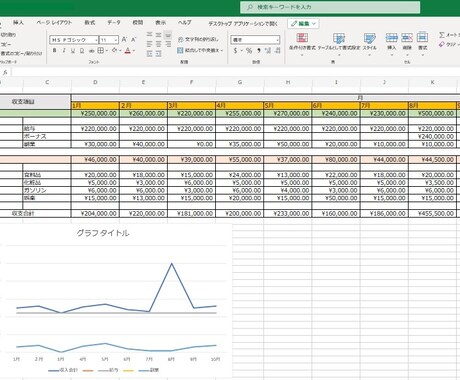Open the 編集 mode dropdown
Screen dimensions: 460x380
pyautogui.click(x=303, y=24)
